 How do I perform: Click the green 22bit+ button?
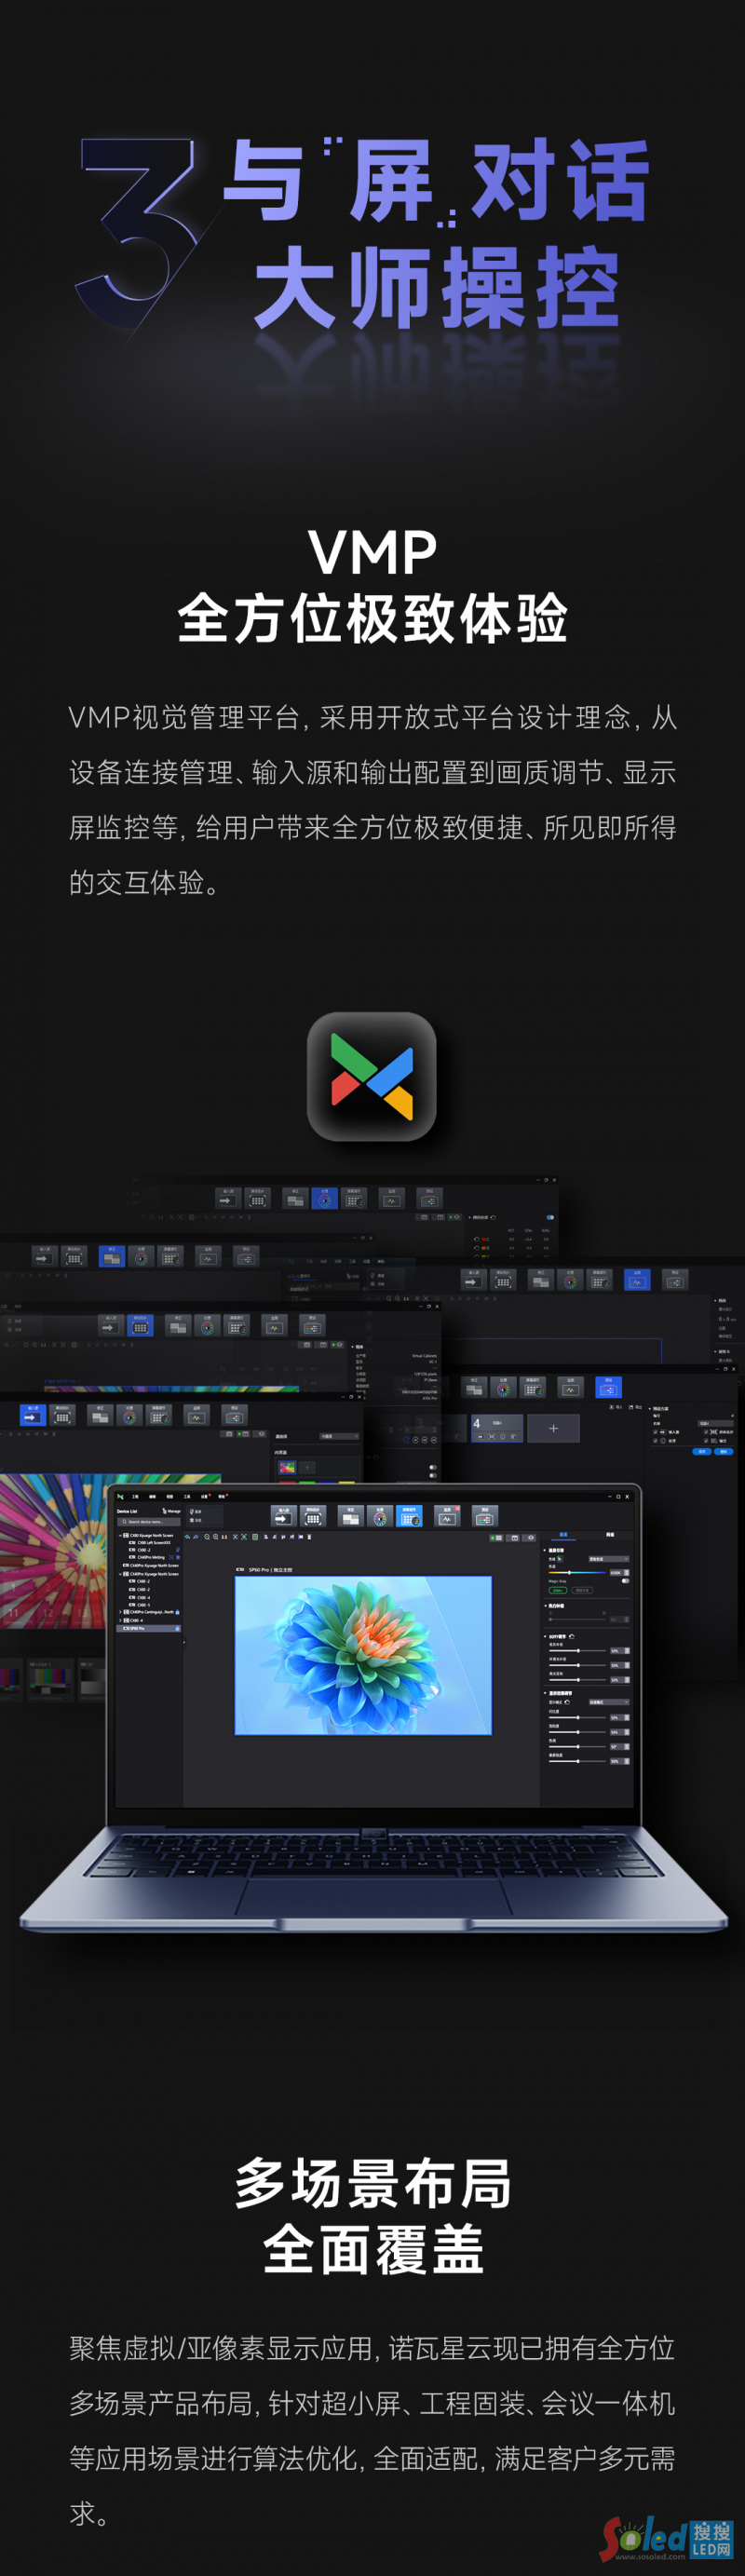(x=557, y=1590)
